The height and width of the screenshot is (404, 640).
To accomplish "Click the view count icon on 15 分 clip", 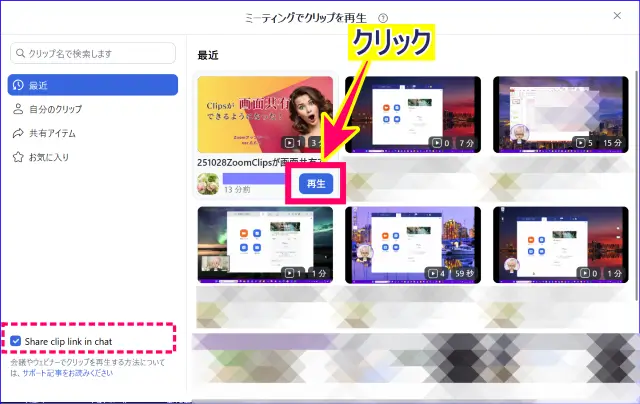I will tap(580, 143).
